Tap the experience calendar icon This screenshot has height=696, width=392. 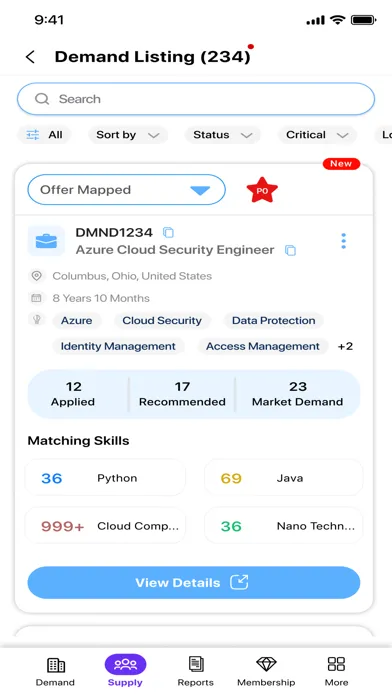pyautogui.click(x=36, y=298)
